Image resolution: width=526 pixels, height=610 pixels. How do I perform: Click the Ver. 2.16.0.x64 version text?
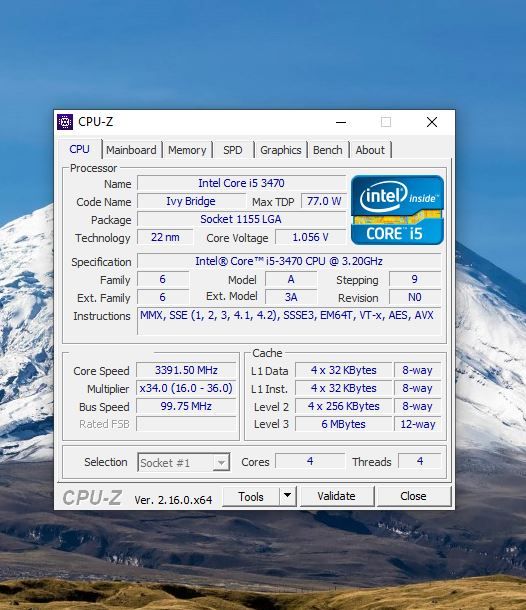click(x=173, y=500)
